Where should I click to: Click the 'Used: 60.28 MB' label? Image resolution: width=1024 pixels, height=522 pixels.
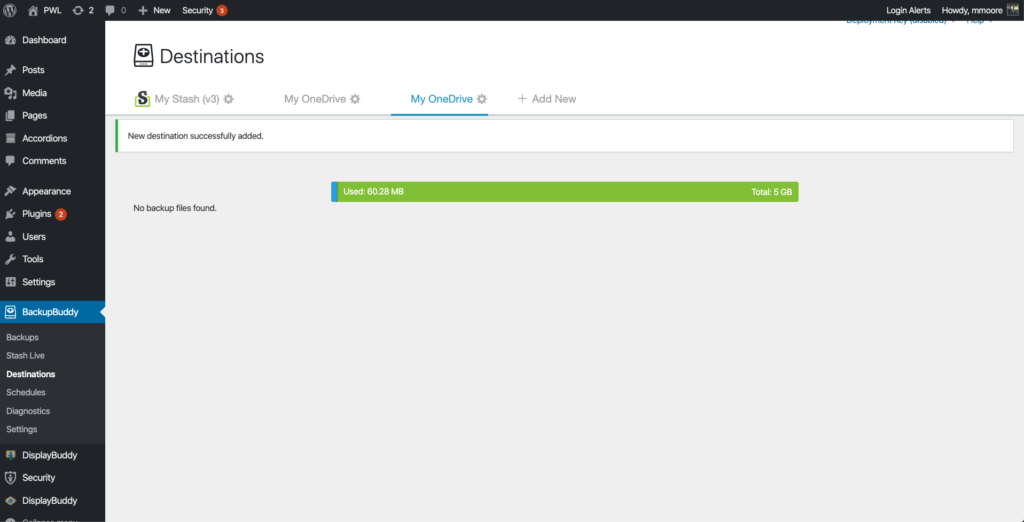coord(374,192)
